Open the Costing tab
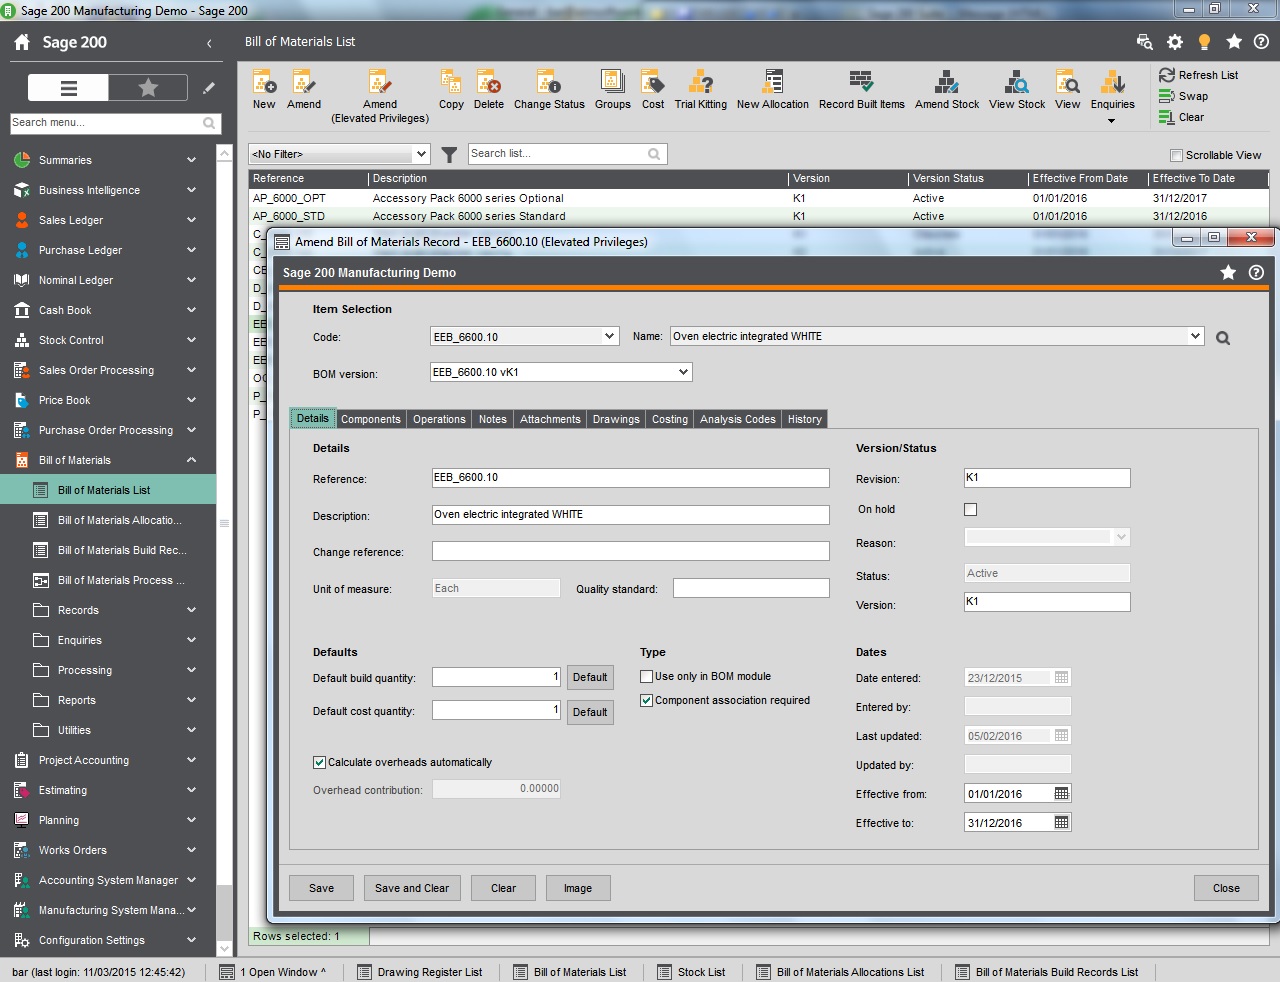 click(x=669, y=419)
